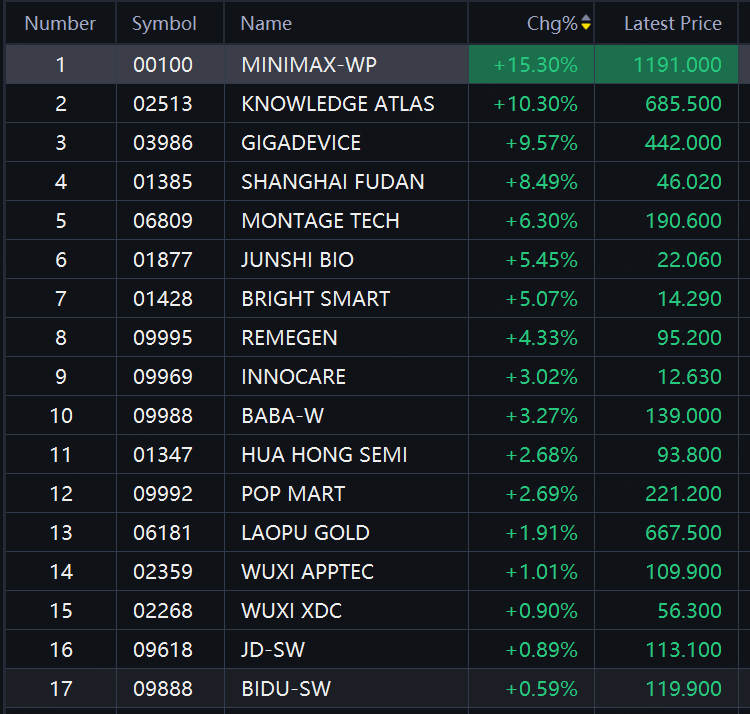Click symbol code 09888
This screenshot has height=714, width=750.
(x=163, y=689)
